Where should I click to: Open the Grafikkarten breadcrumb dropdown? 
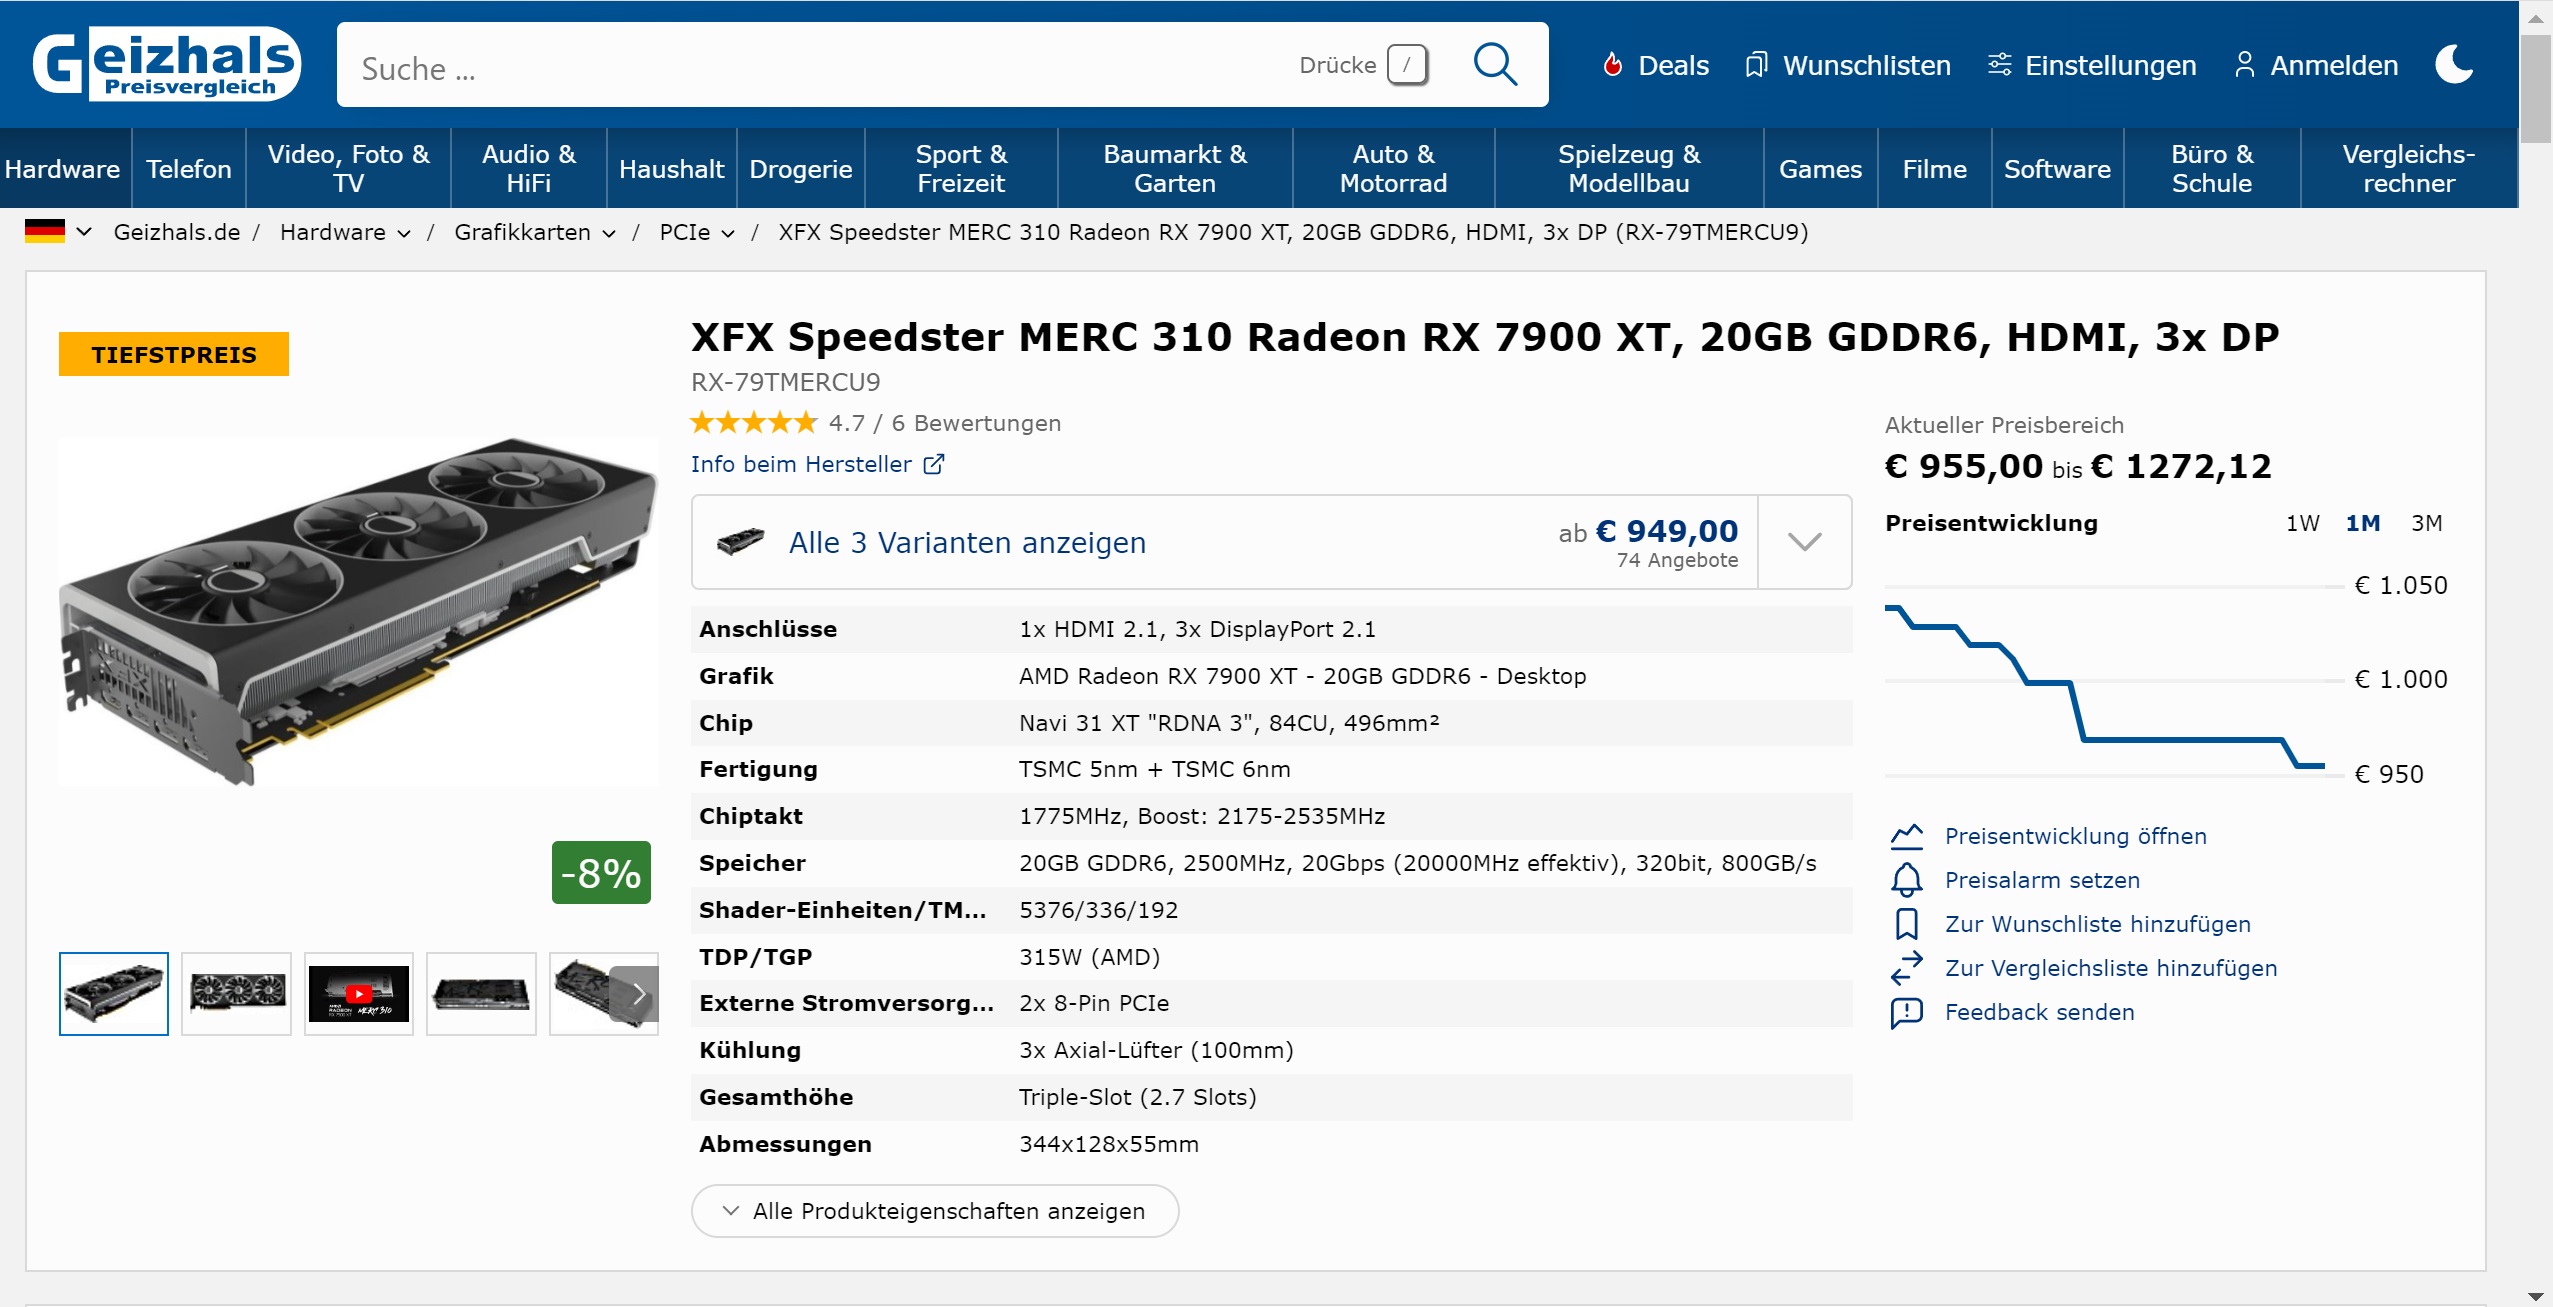click(608, 233)
